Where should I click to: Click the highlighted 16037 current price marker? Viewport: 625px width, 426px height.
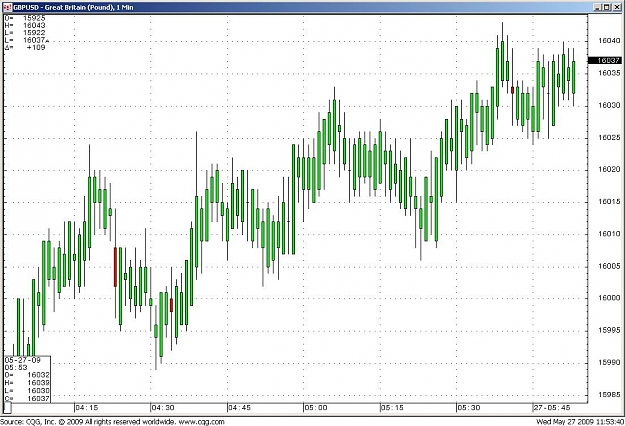(604, 60)
